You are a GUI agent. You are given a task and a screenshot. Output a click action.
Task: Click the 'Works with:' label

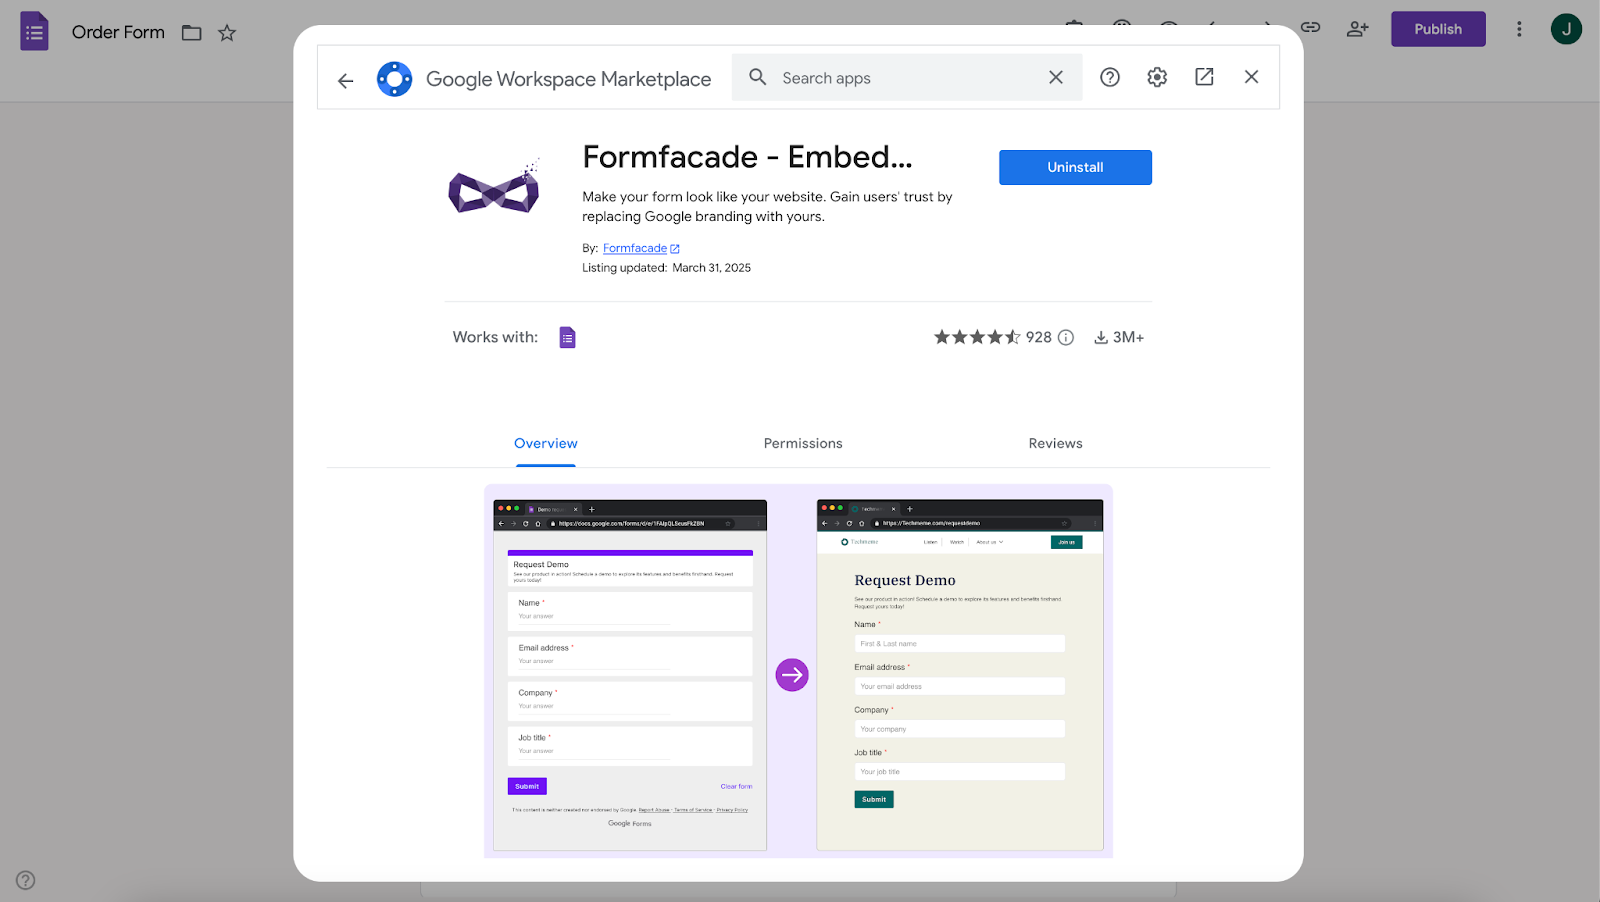[495, 337]
